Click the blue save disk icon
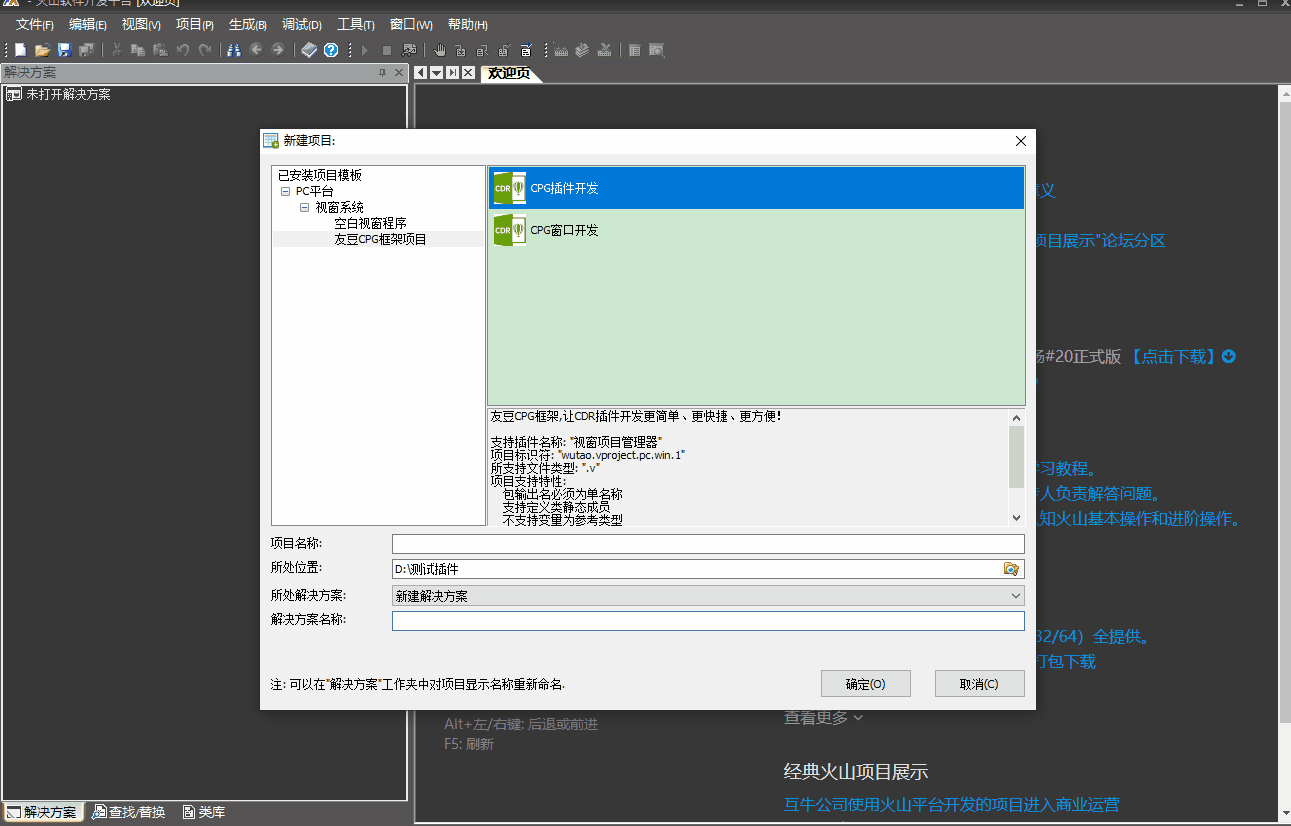Viewport: 1291px width, 826px height. pos(64,50)
